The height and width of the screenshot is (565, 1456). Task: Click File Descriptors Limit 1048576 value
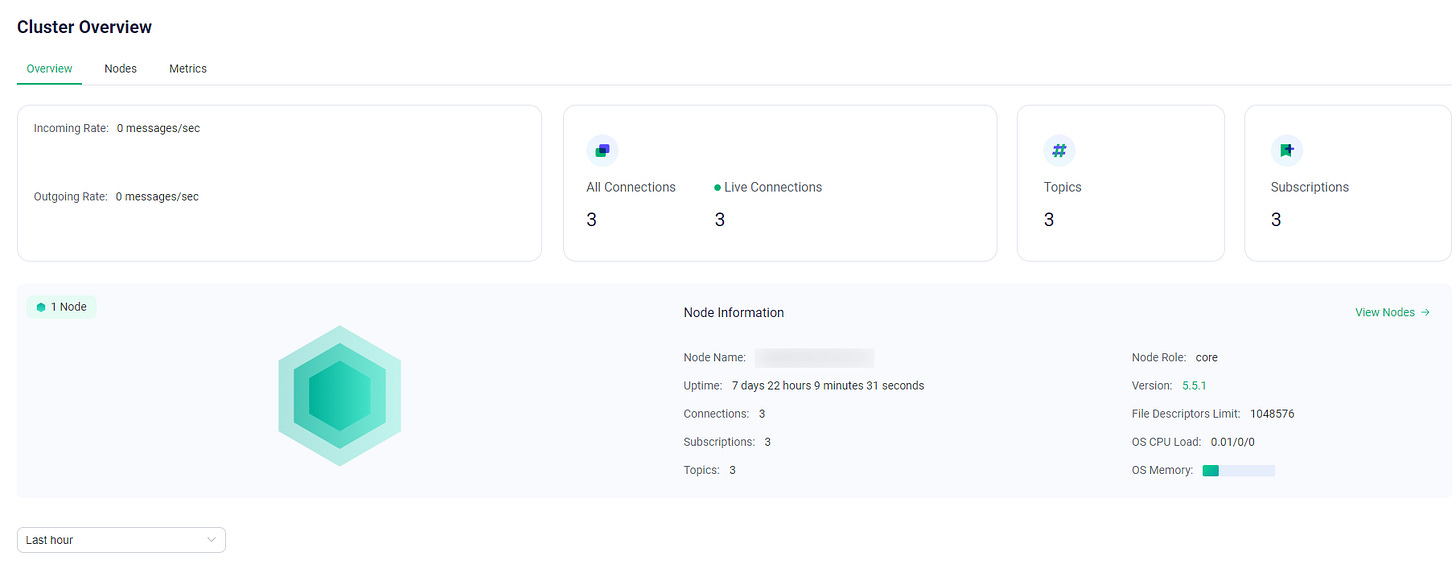[x=1272, y=413]
